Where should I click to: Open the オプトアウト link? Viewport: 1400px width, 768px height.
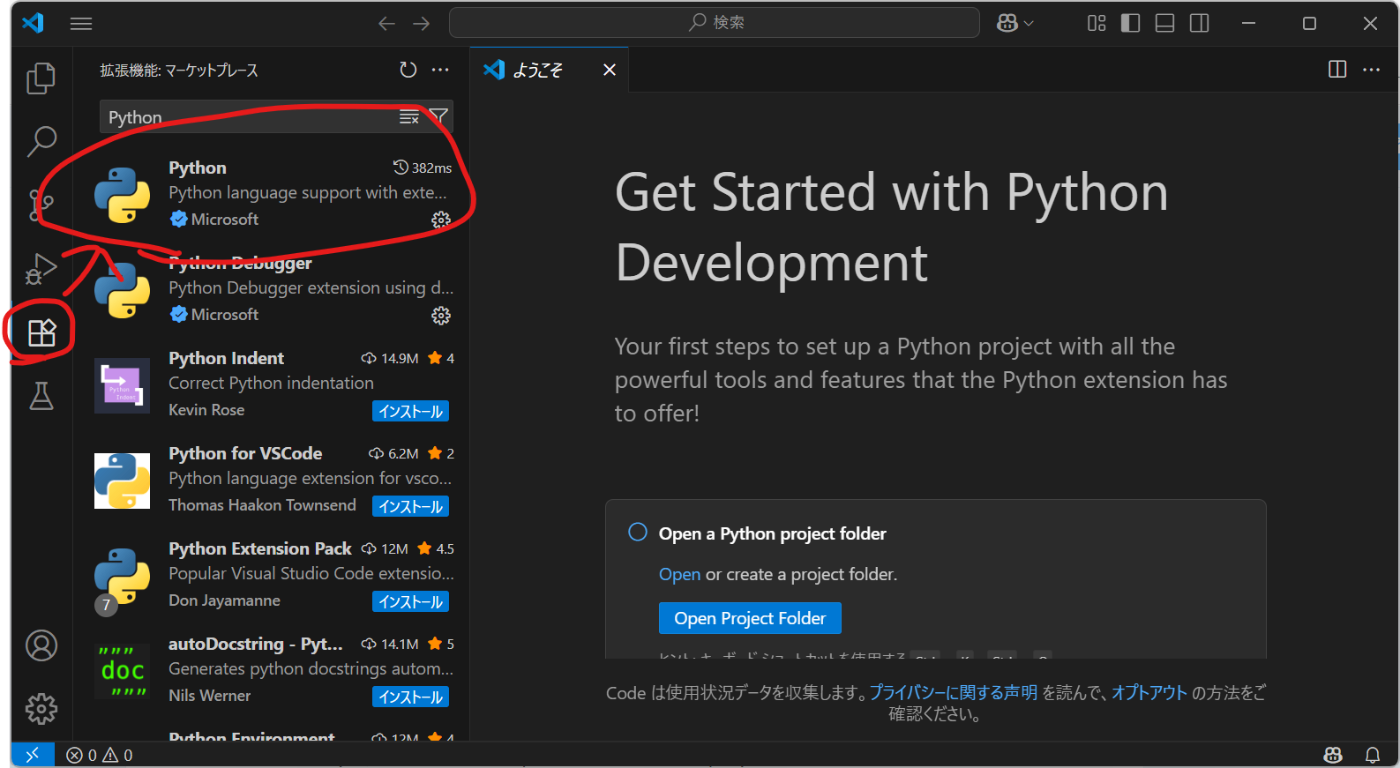(1150, 692)
